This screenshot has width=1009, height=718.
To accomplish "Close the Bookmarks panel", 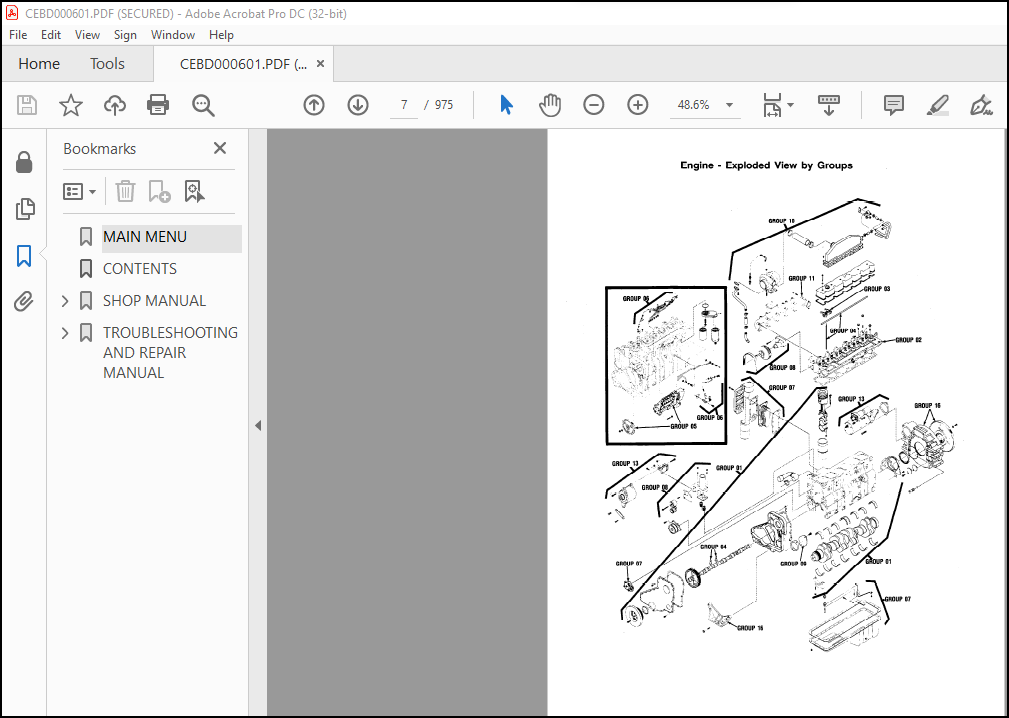I will pos(219,149).
